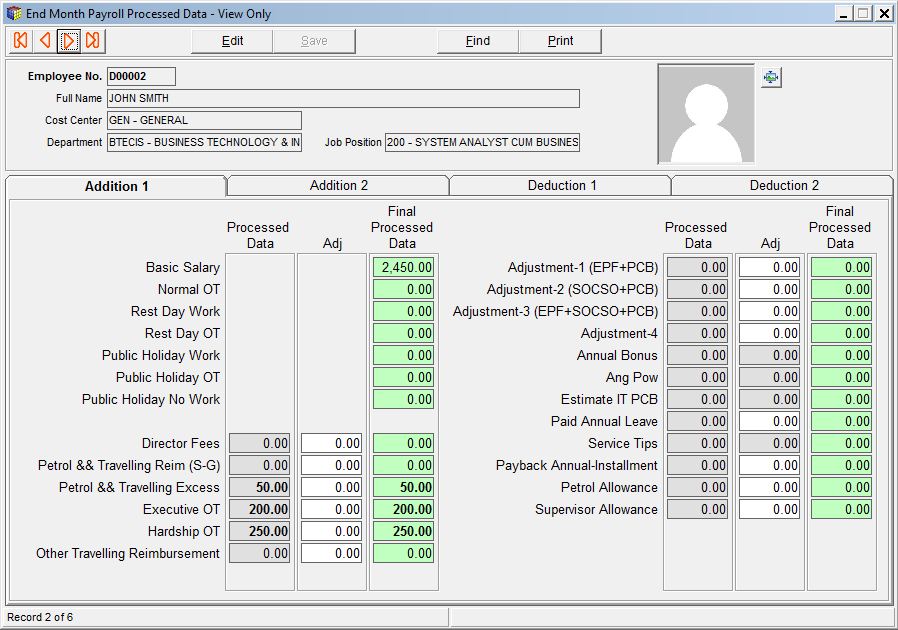
Task: Click the 'Hardship OT' label
Action: [x=184, y=531]
